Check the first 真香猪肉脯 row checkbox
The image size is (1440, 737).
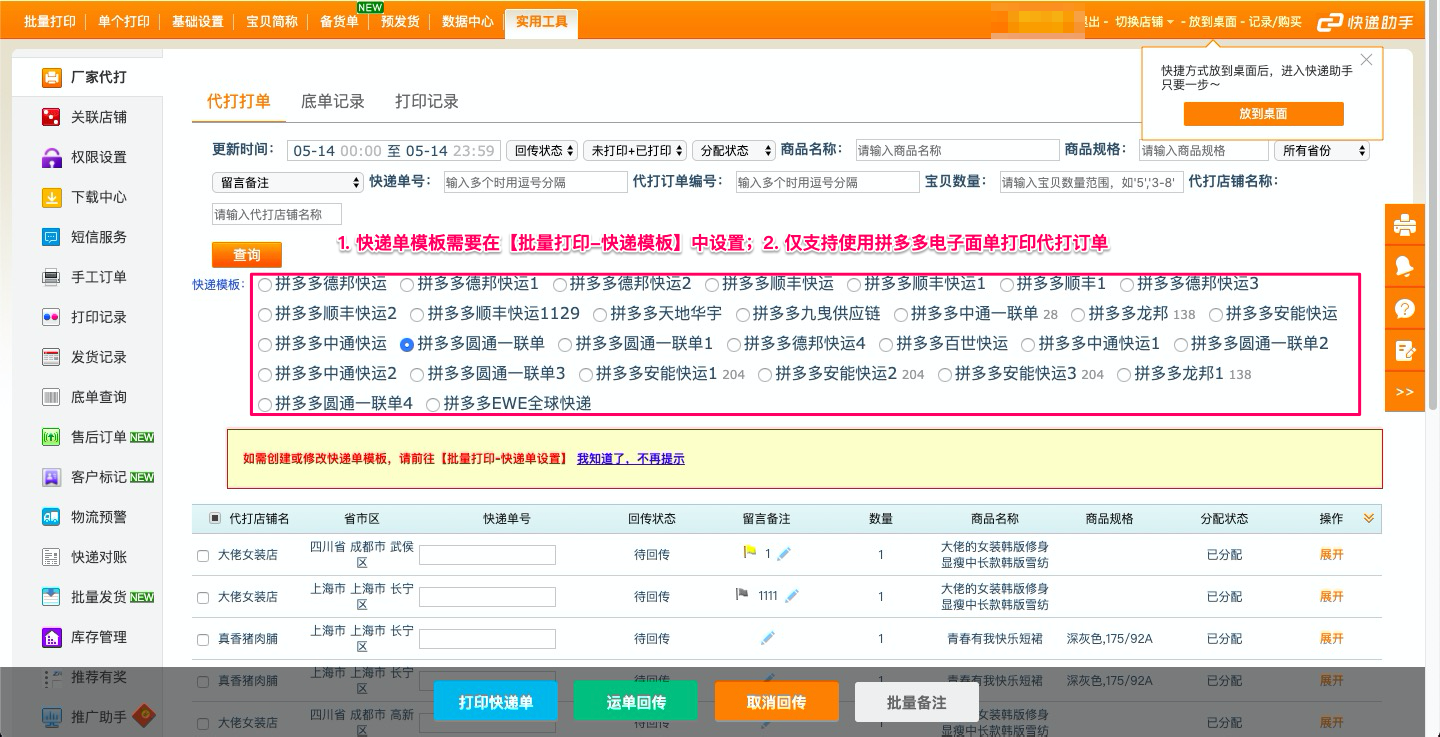click(203, 639)
